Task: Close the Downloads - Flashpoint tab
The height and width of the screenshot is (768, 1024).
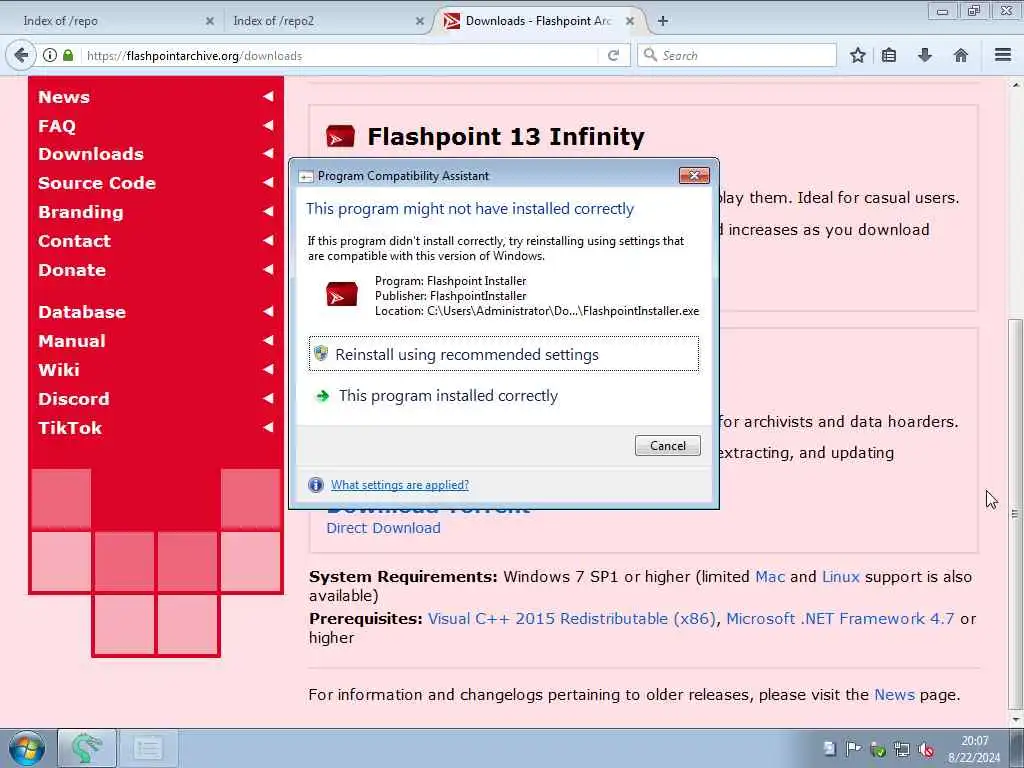Action: click(630, 21)
